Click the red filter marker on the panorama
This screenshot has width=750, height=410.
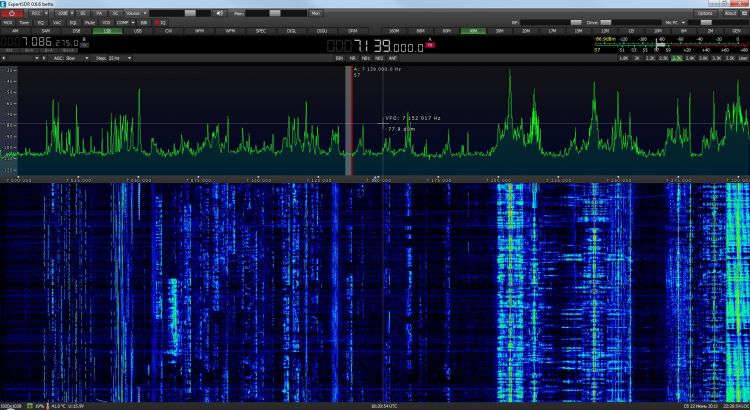pos(352,121)
